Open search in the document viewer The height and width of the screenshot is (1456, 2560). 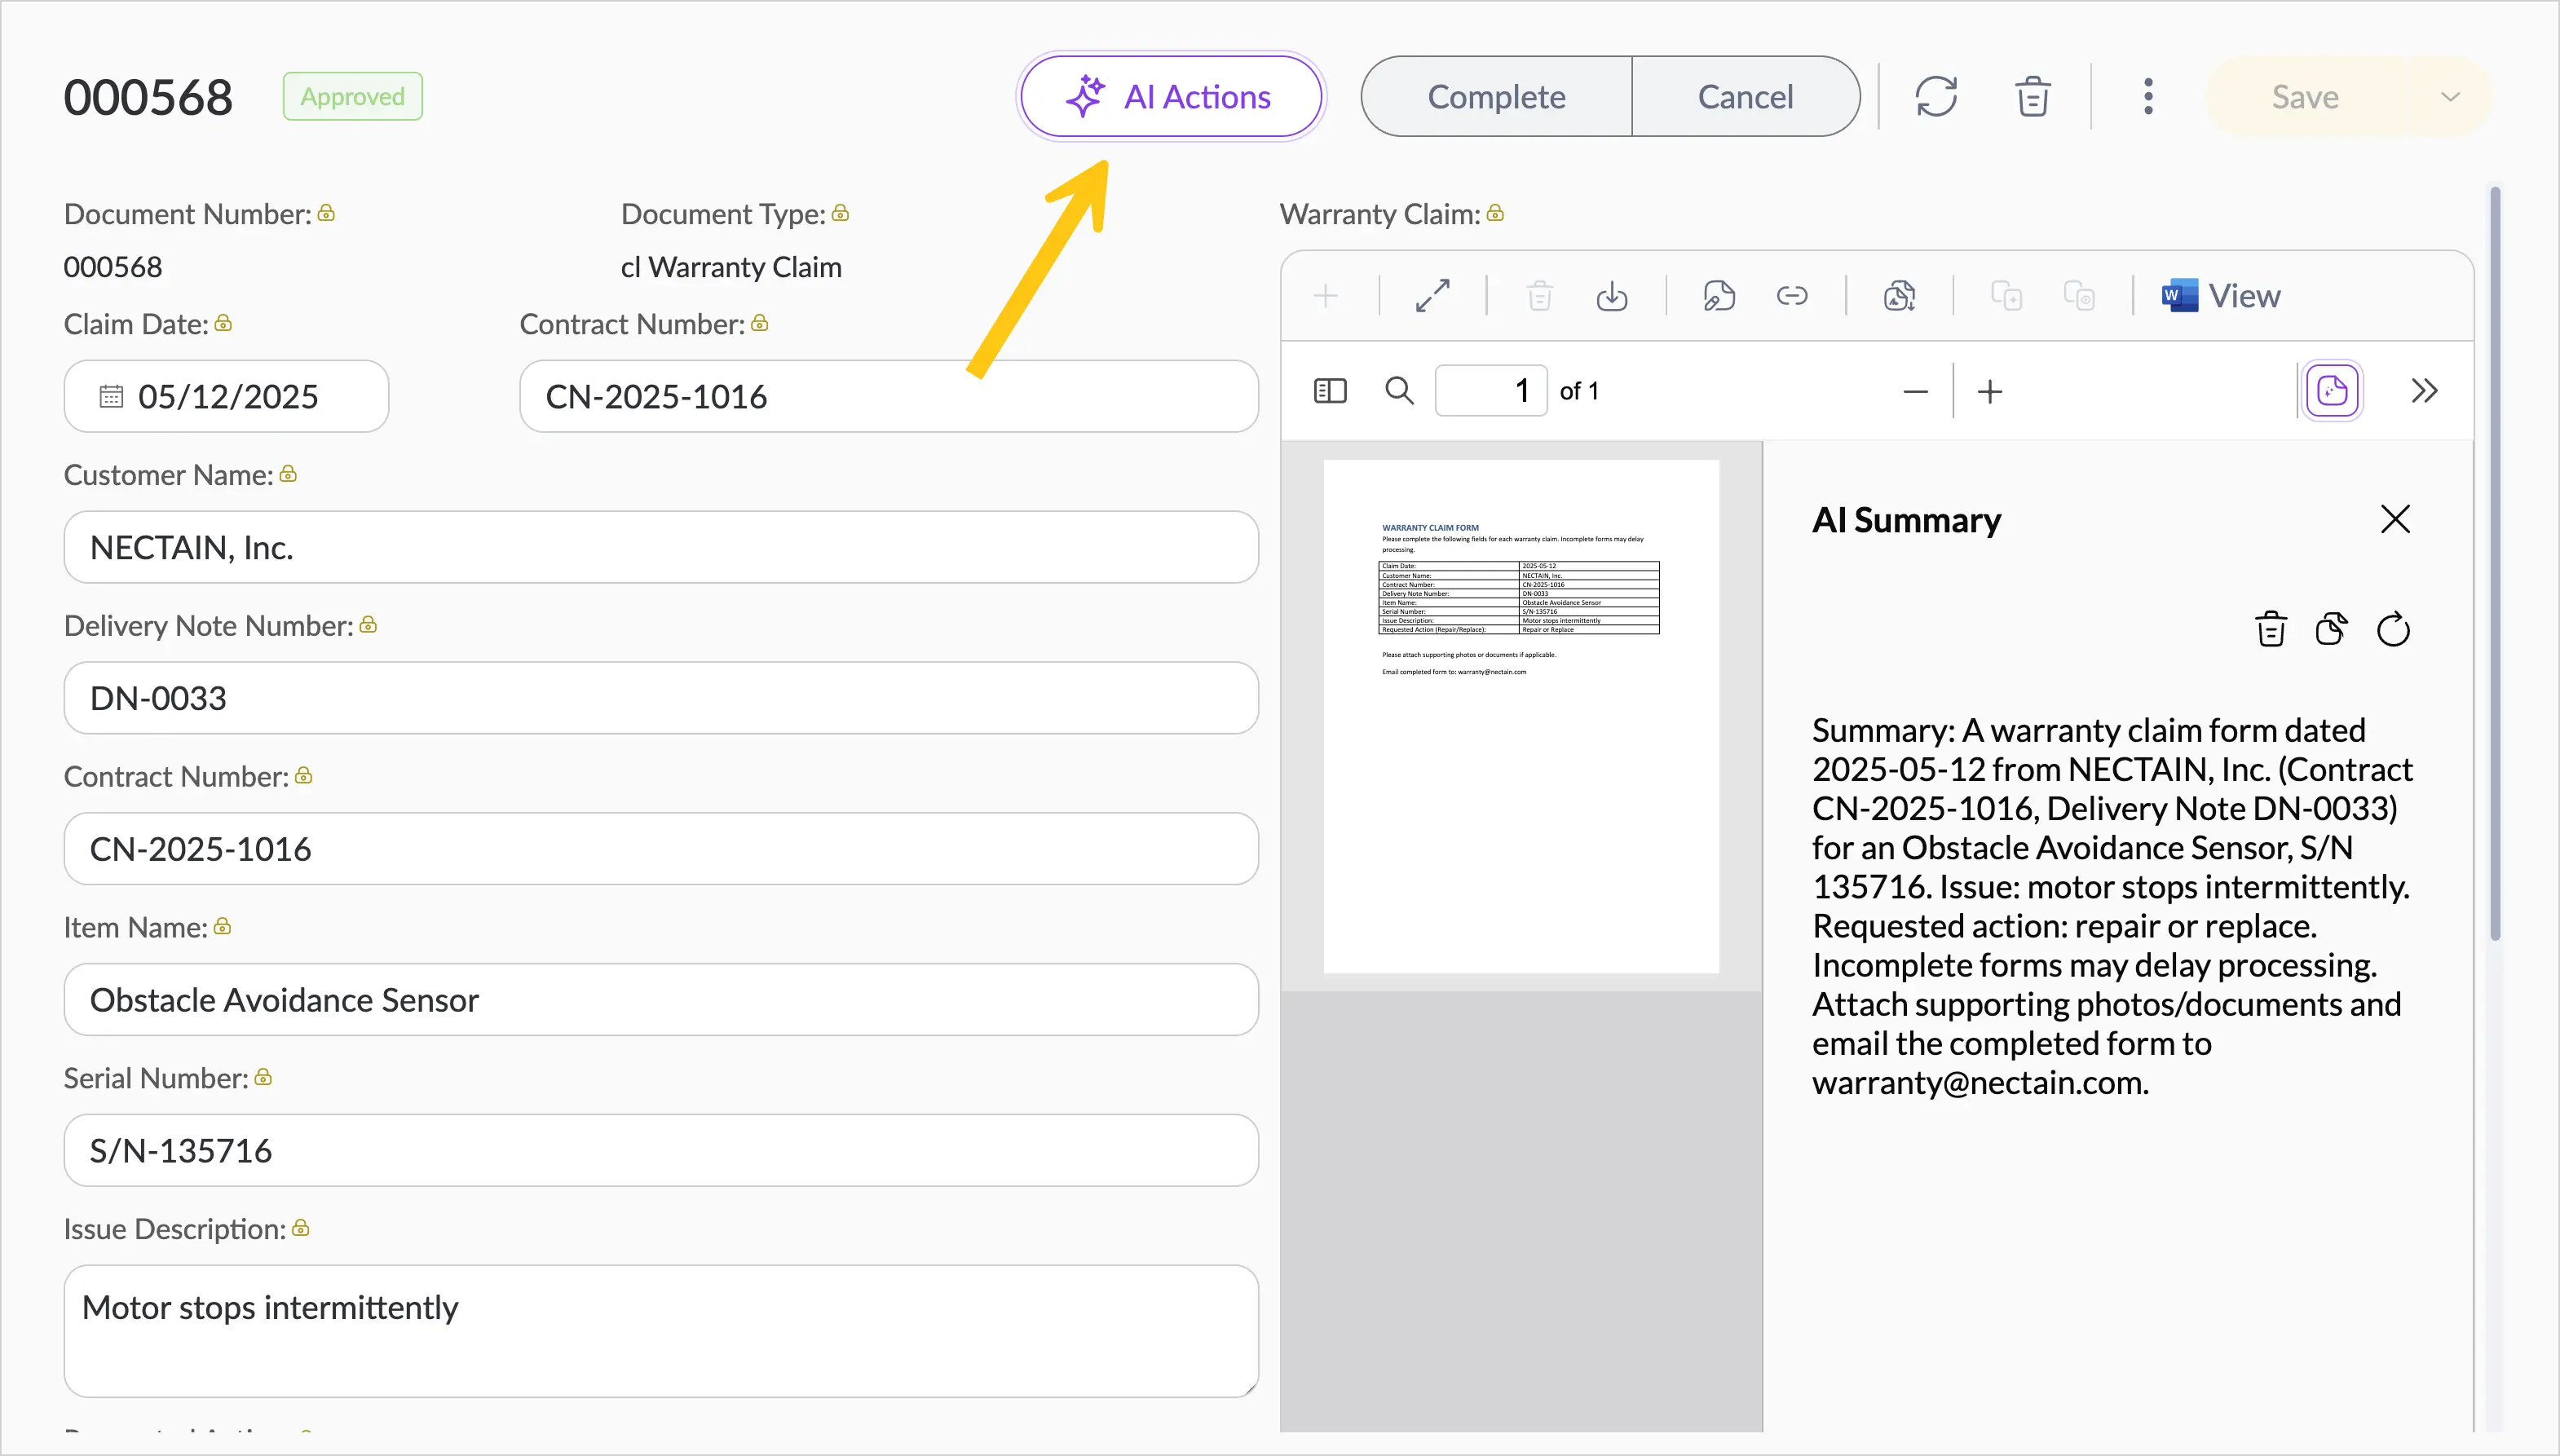coord(1399,391)
